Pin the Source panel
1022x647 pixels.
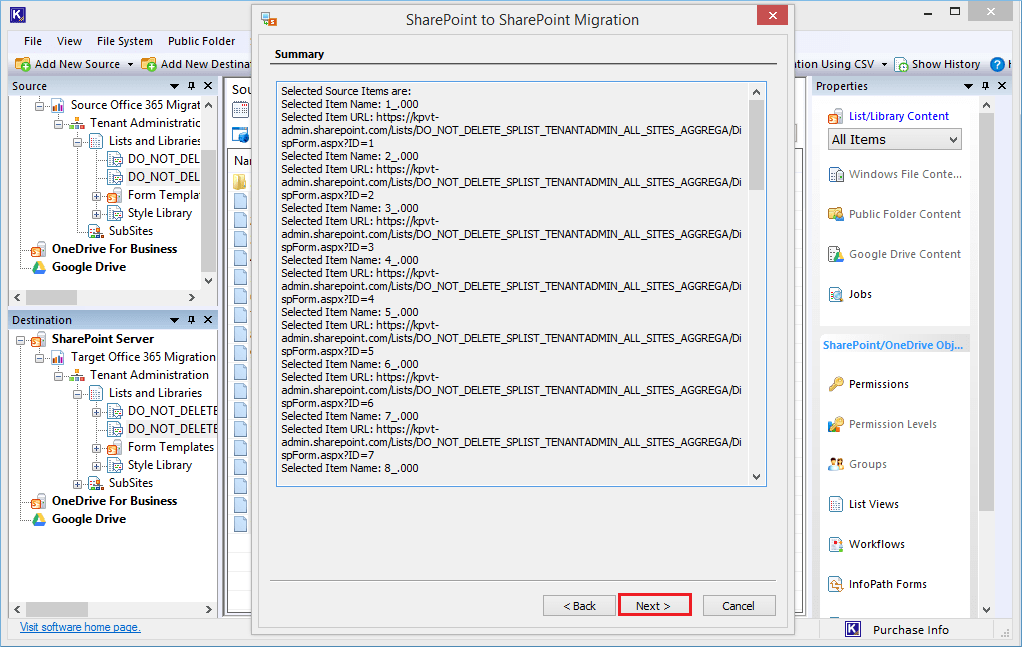pos(191,86)
